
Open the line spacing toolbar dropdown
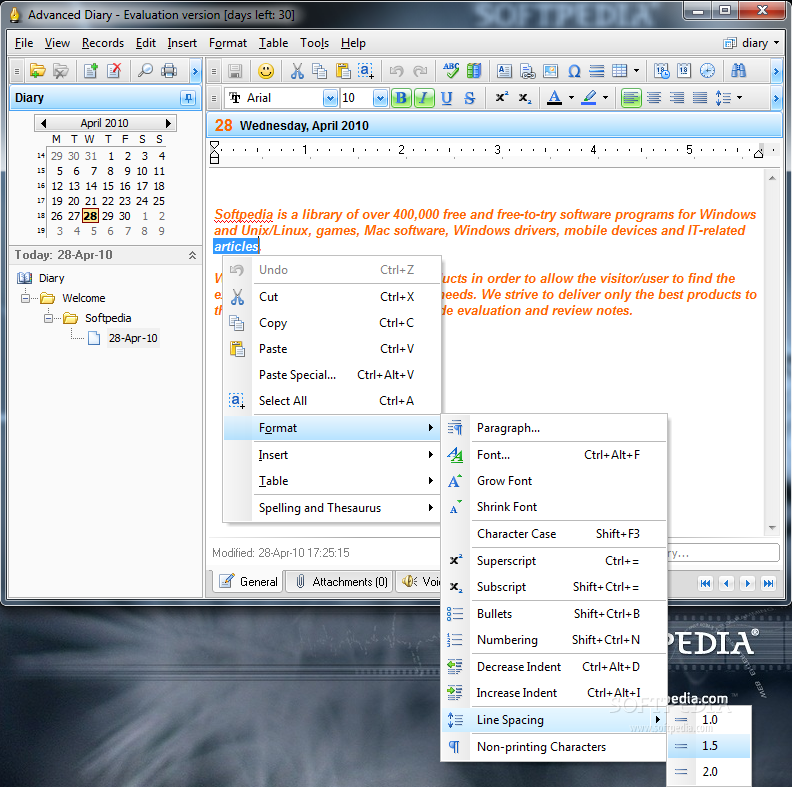(x=739, y=97)
